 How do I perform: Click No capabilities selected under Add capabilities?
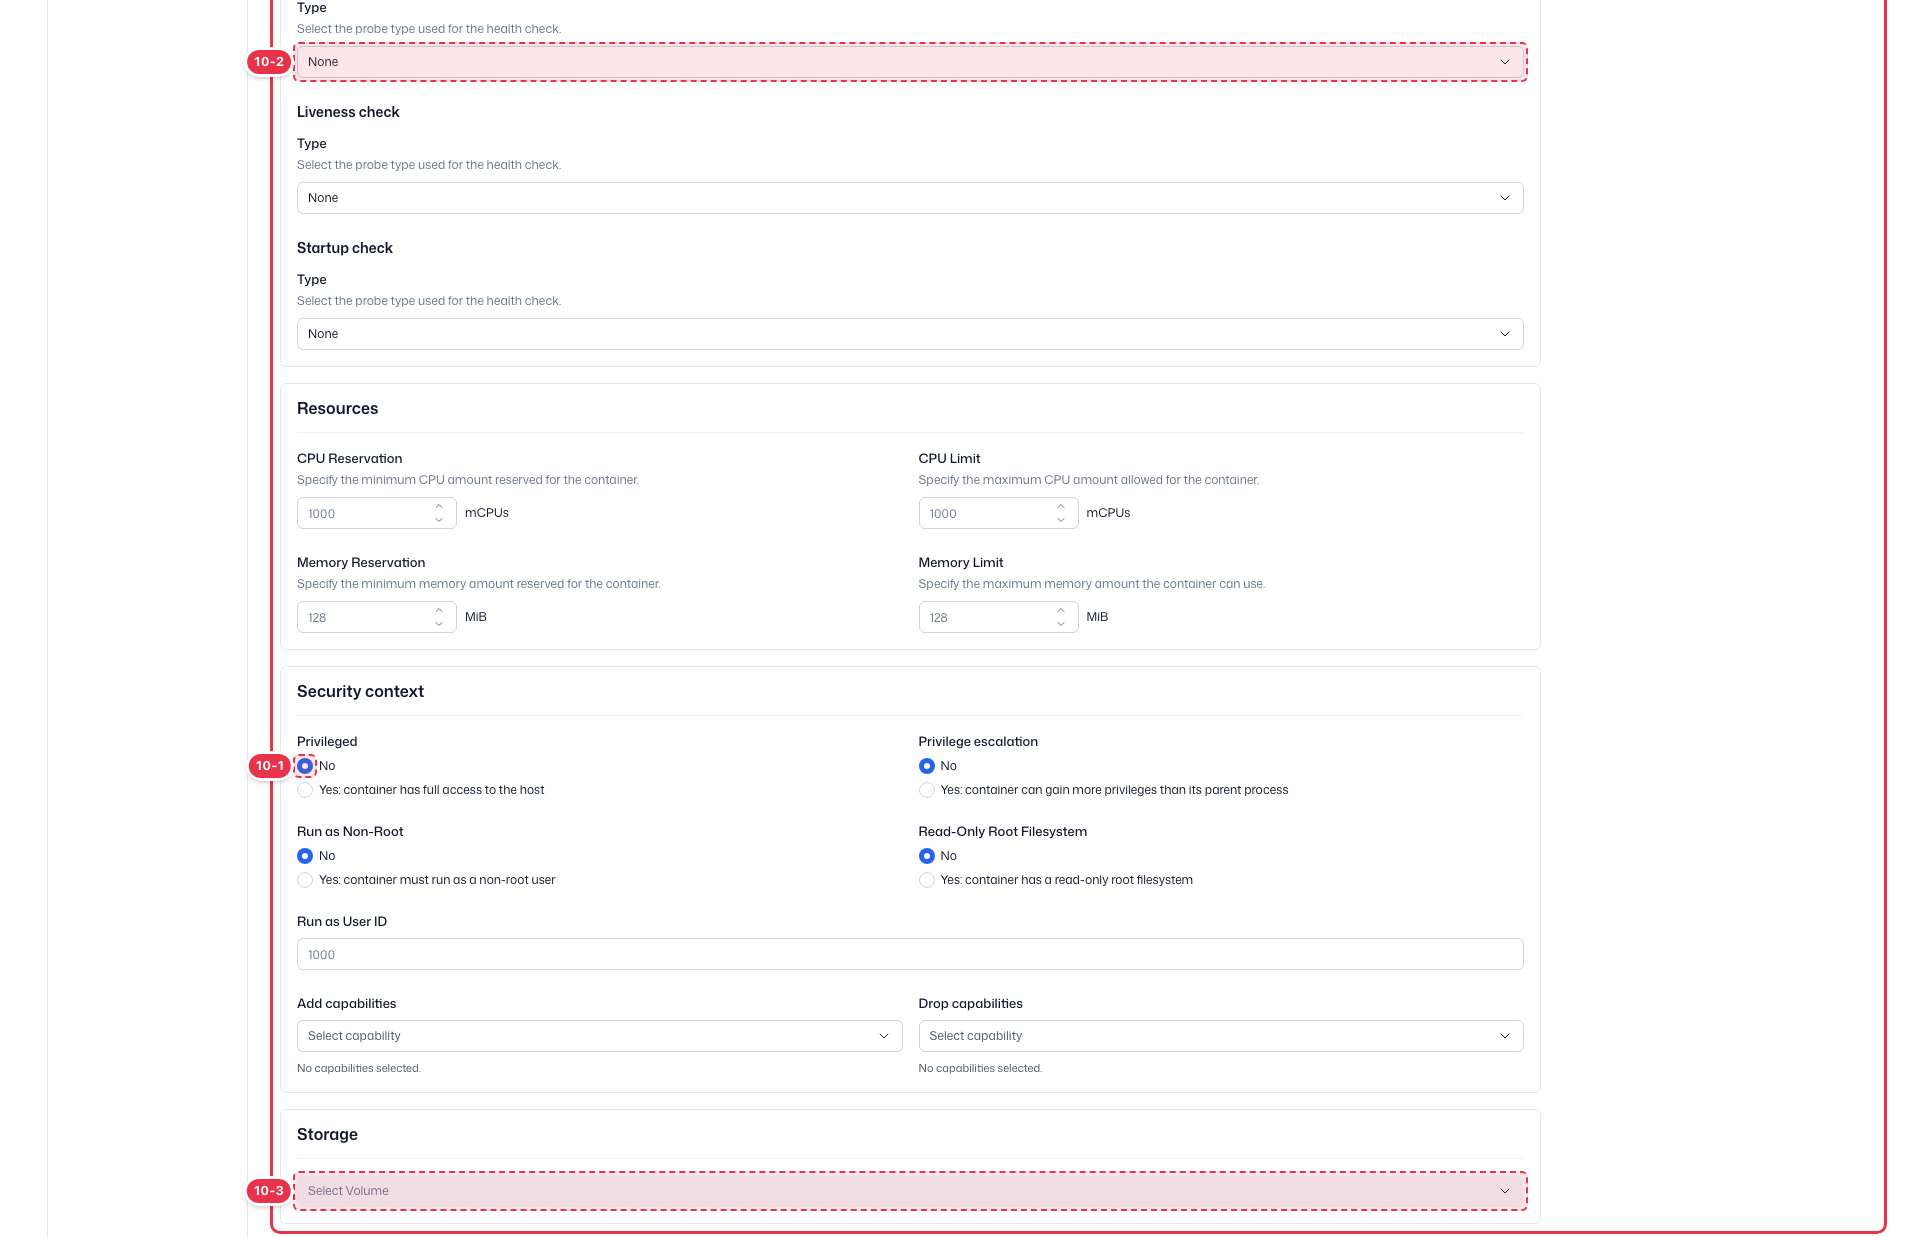pos(359,1069)
